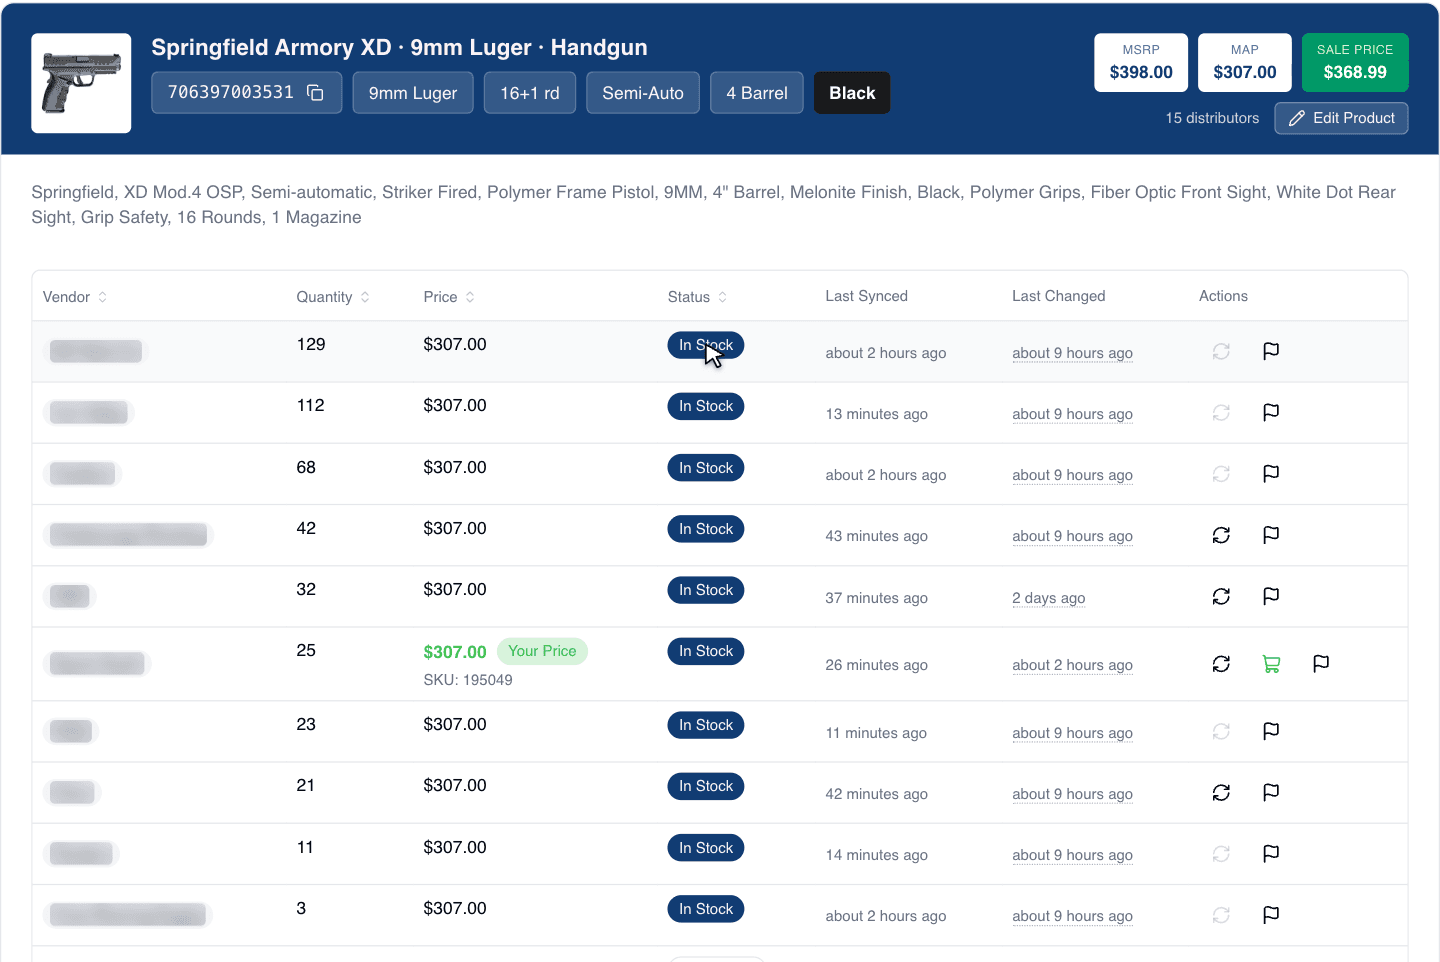
Task: Click the 'Your Price' badge
Action: pos(542,651)
